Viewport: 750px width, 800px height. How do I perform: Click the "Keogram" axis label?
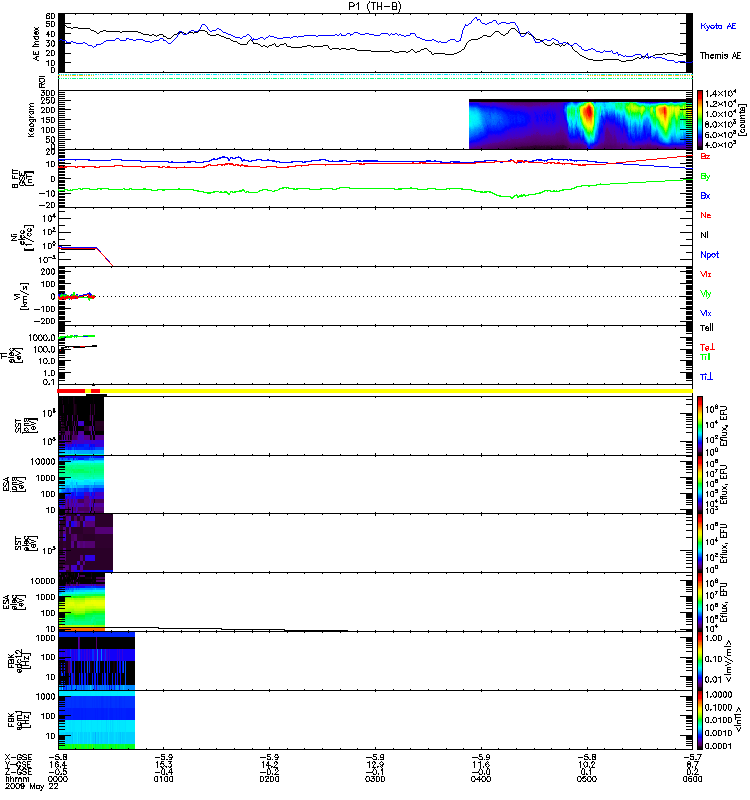pyautogui.click(x=31, y=119)
